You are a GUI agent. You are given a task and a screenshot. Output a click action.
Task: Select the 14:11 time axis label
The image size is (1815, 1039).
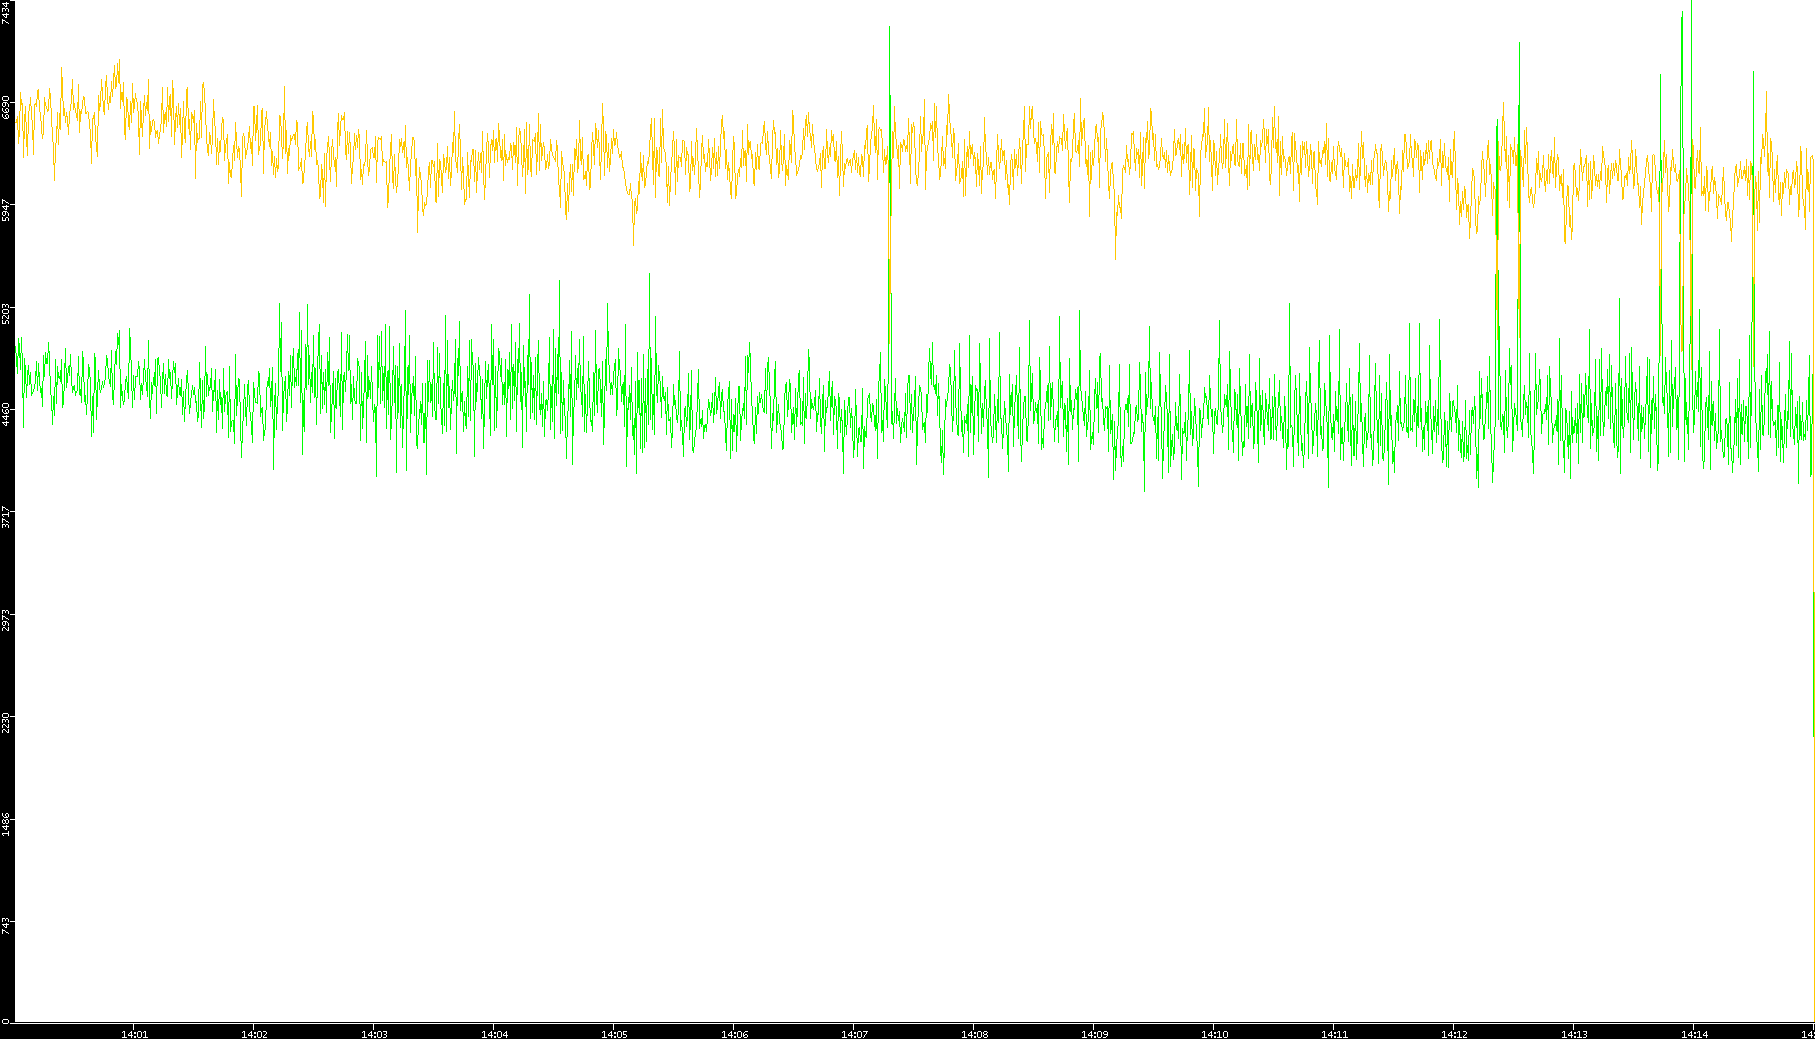(1334, 1034)
